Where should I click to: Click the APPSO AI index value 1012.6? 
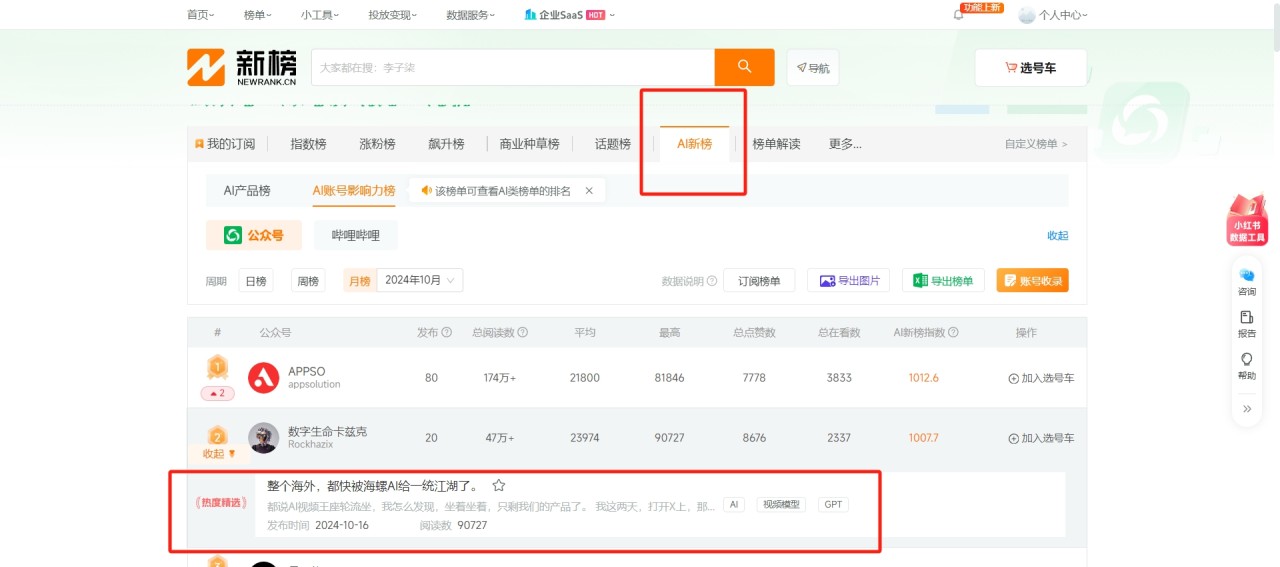(923, 378)
